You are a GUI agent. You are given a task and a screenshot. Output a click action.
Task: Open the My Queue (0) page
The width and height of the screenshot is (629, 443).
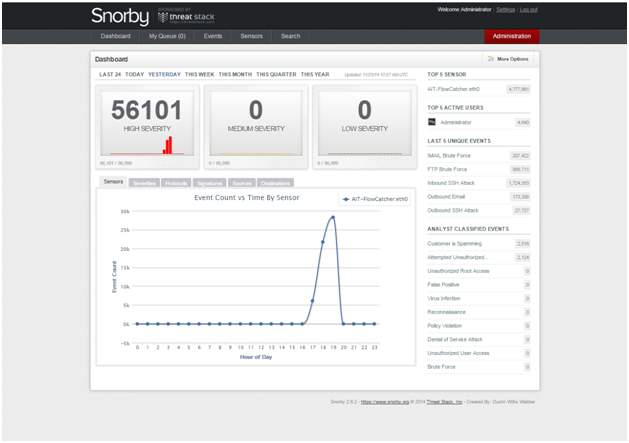pos(167,36)
